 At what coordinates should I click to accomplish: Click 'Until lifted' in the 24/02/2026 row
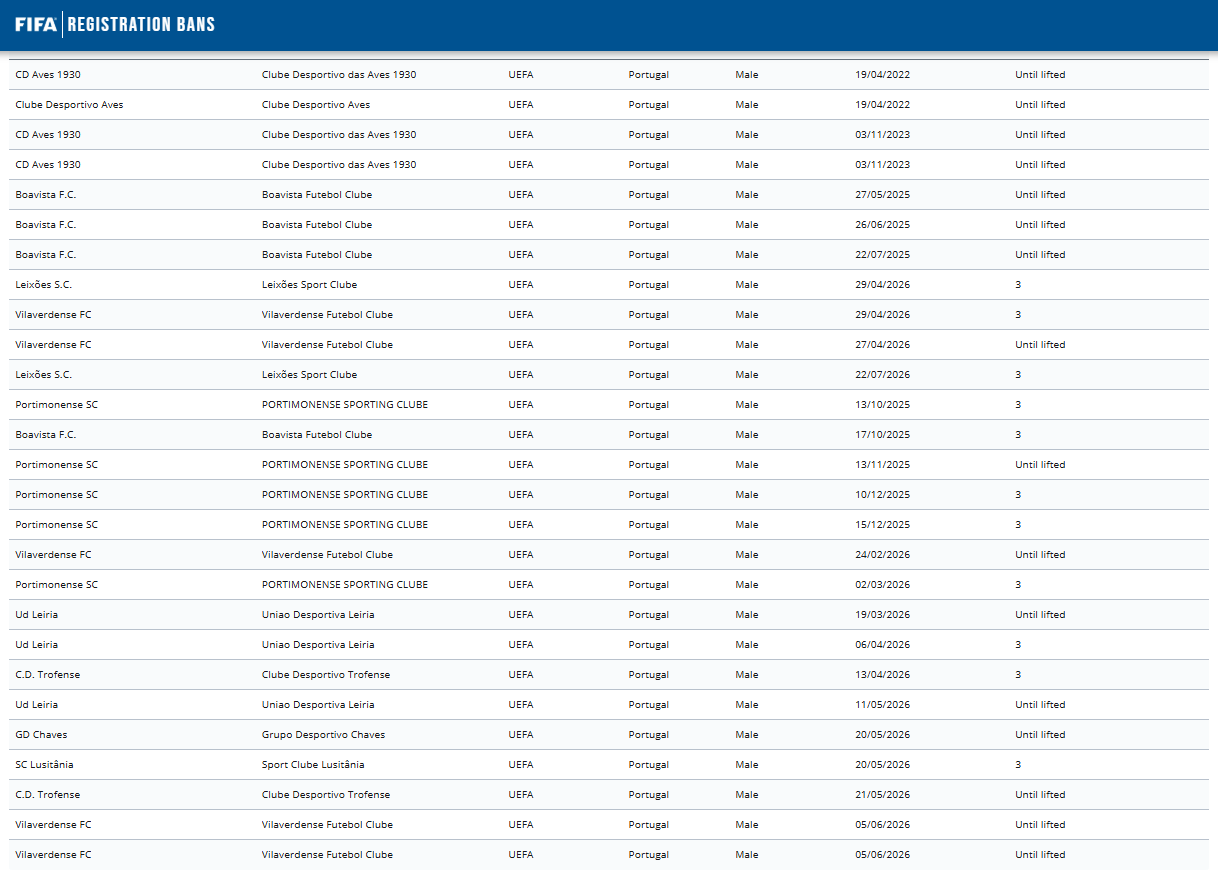[x=1040, y=555]
